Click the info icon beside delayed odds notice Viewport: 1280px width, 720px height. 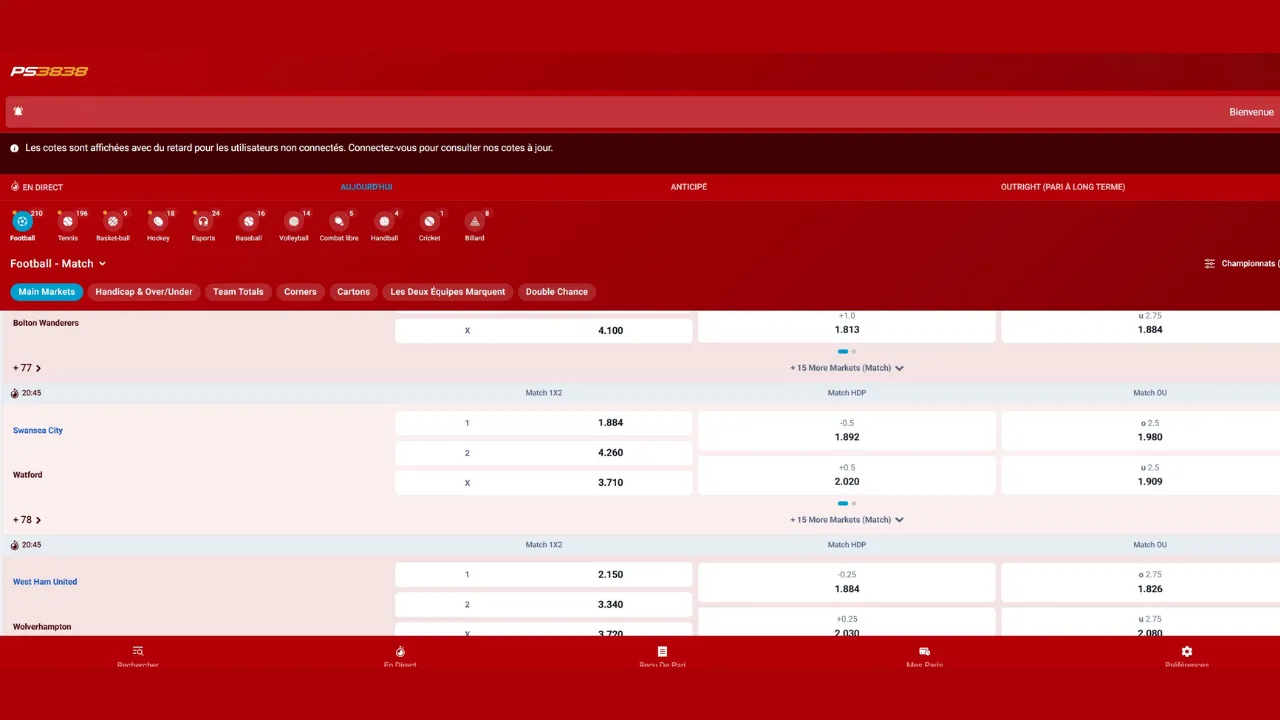(15, 148)
